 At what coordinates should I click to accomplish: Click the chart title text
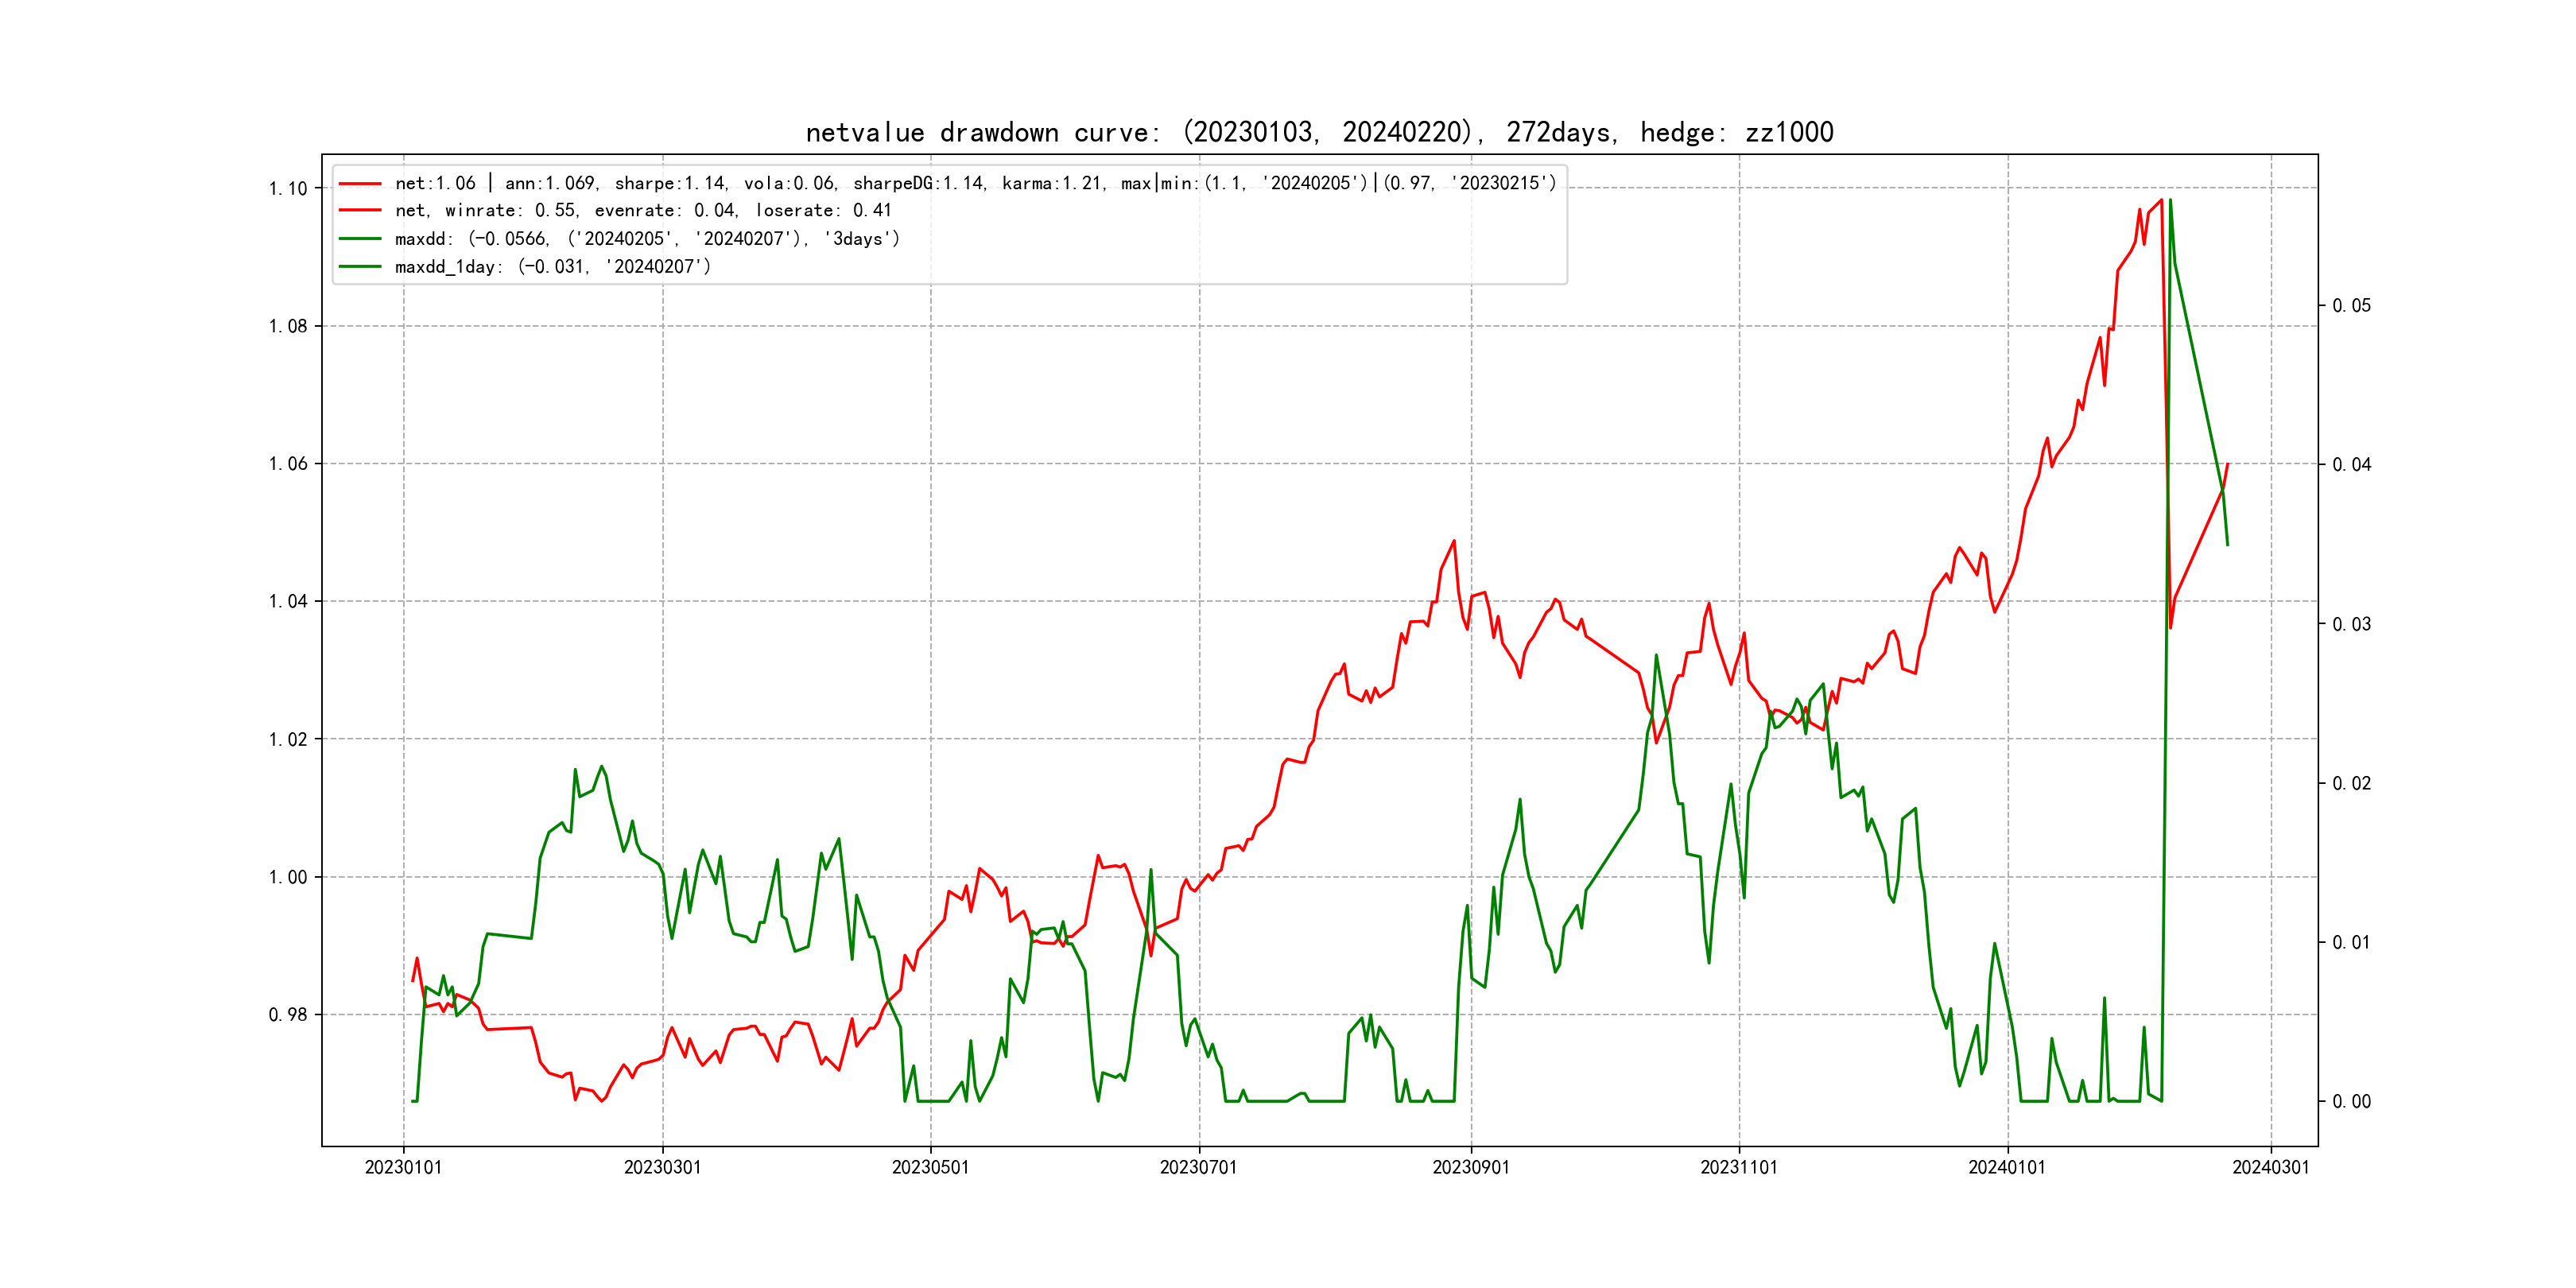pyautogui.click(x=1319, y=133)
